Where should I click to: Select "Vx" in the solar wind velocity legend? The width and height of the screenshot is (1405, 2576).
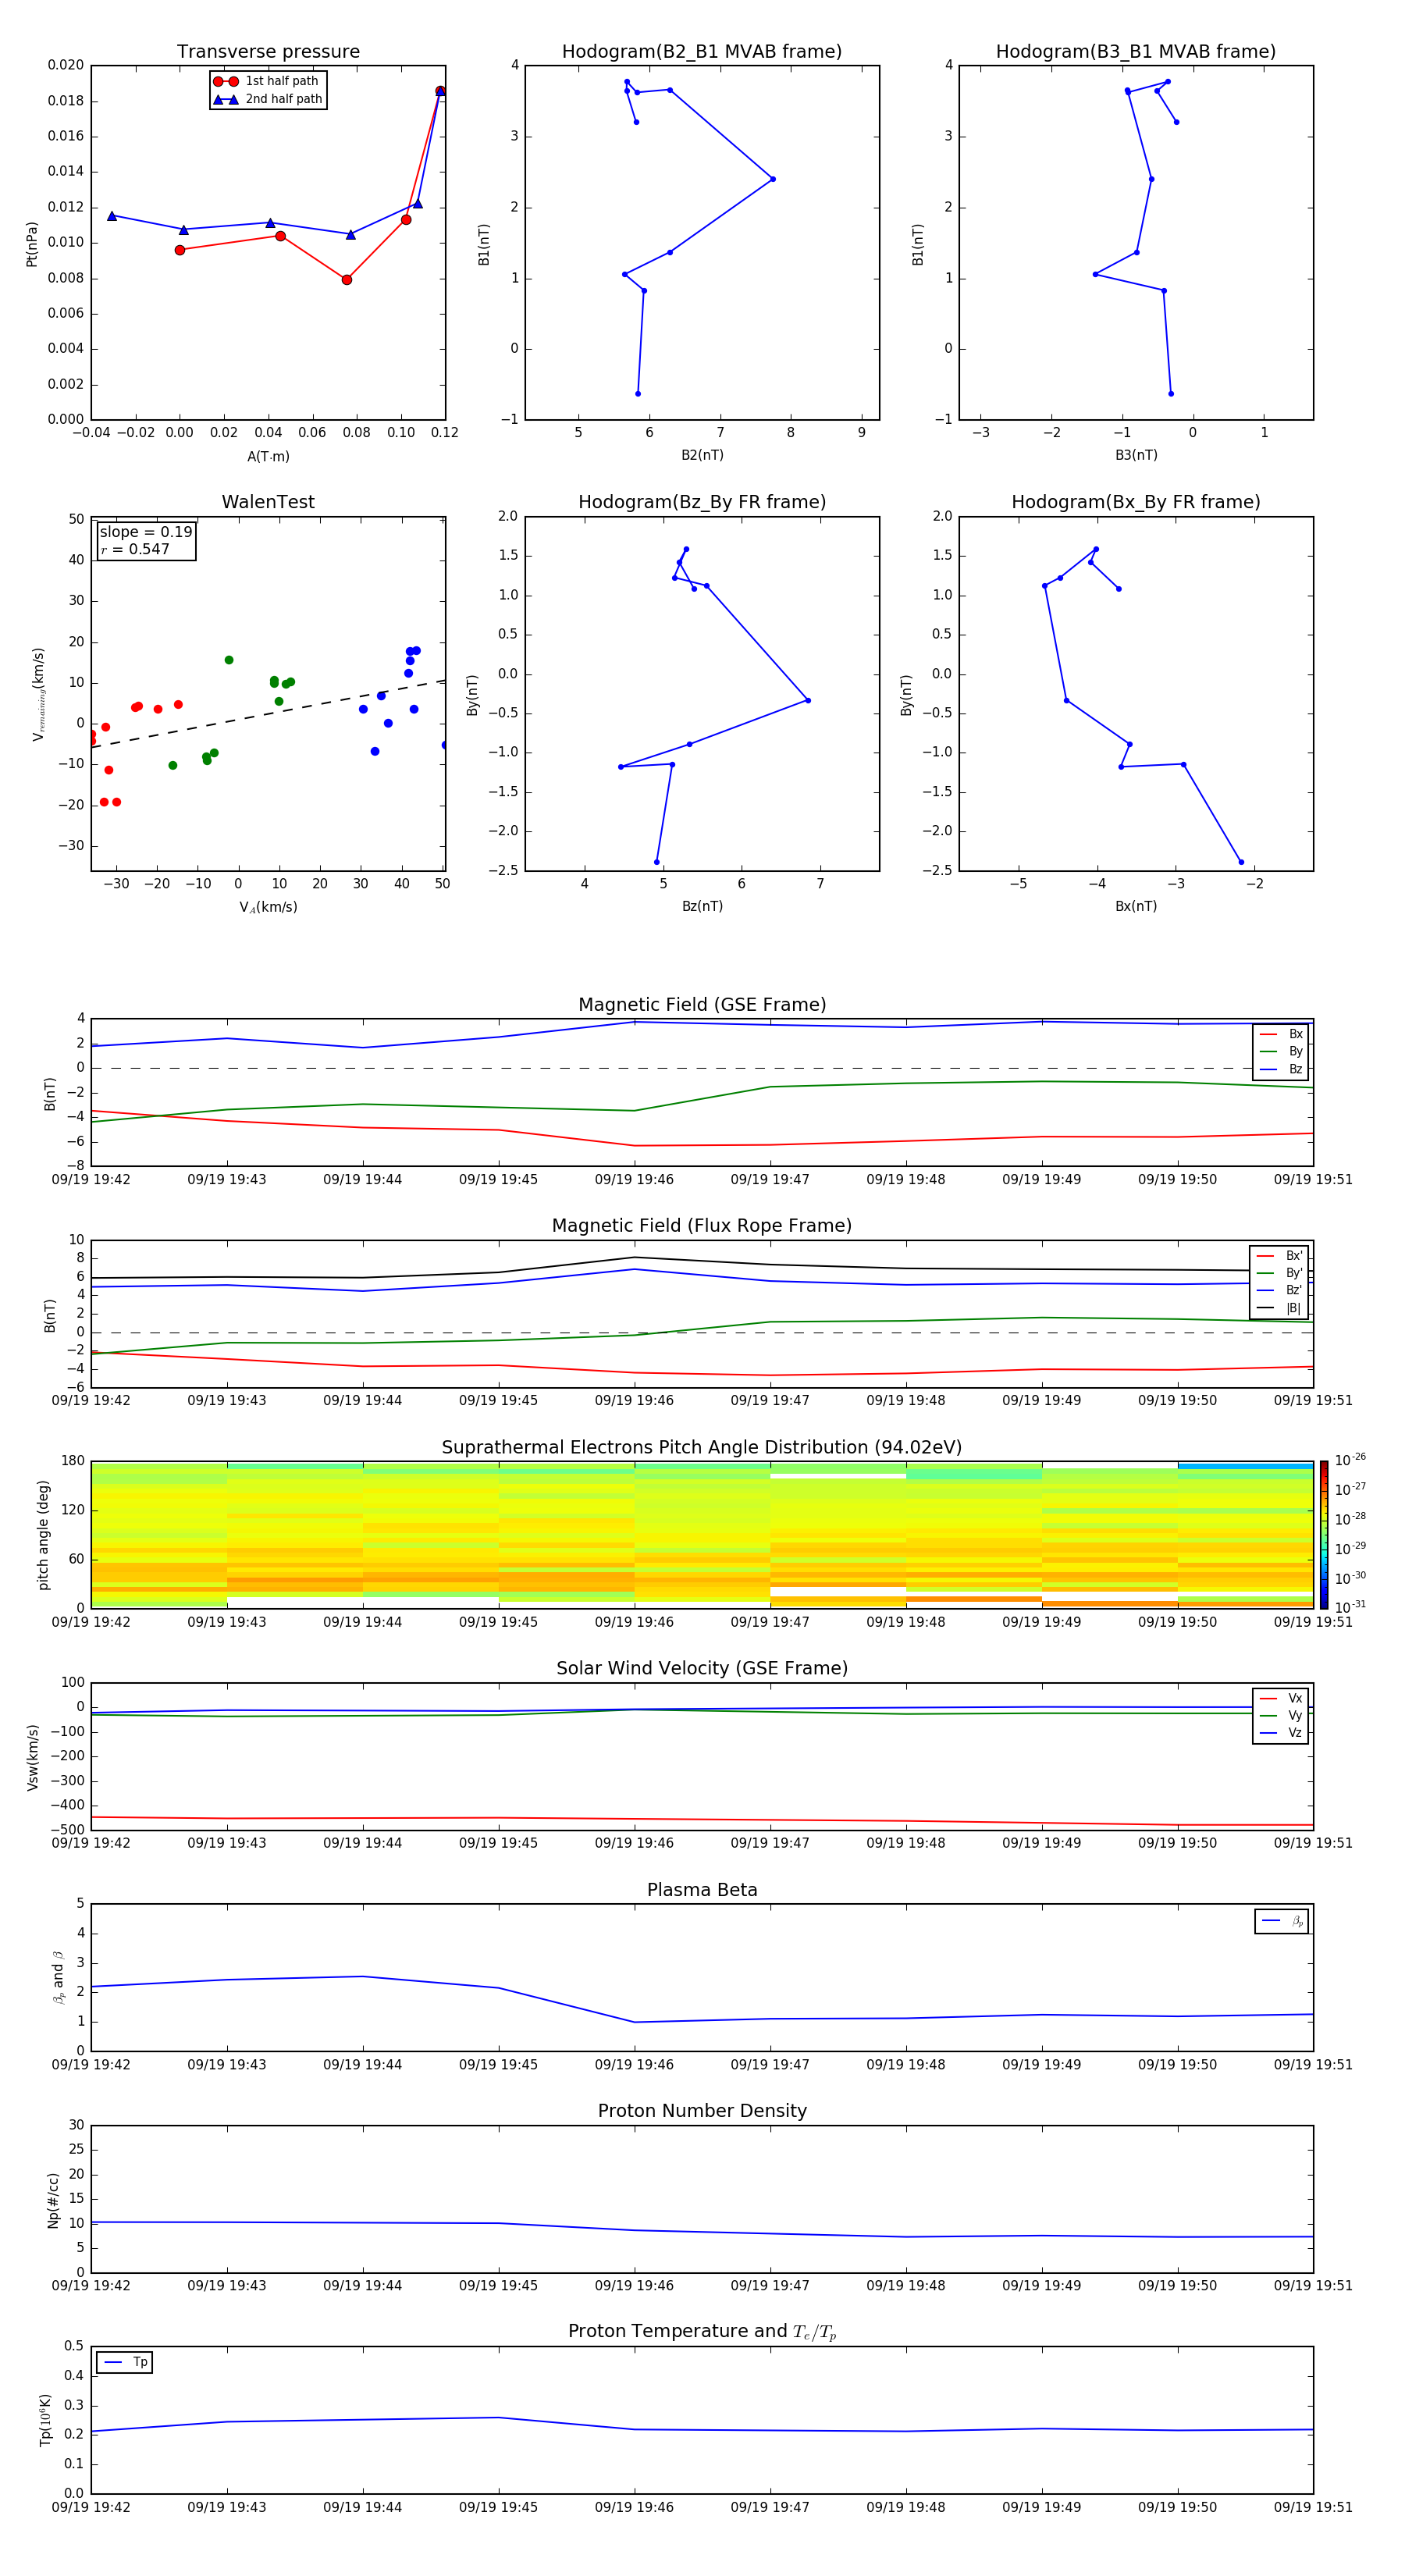coord(1282,1698)
